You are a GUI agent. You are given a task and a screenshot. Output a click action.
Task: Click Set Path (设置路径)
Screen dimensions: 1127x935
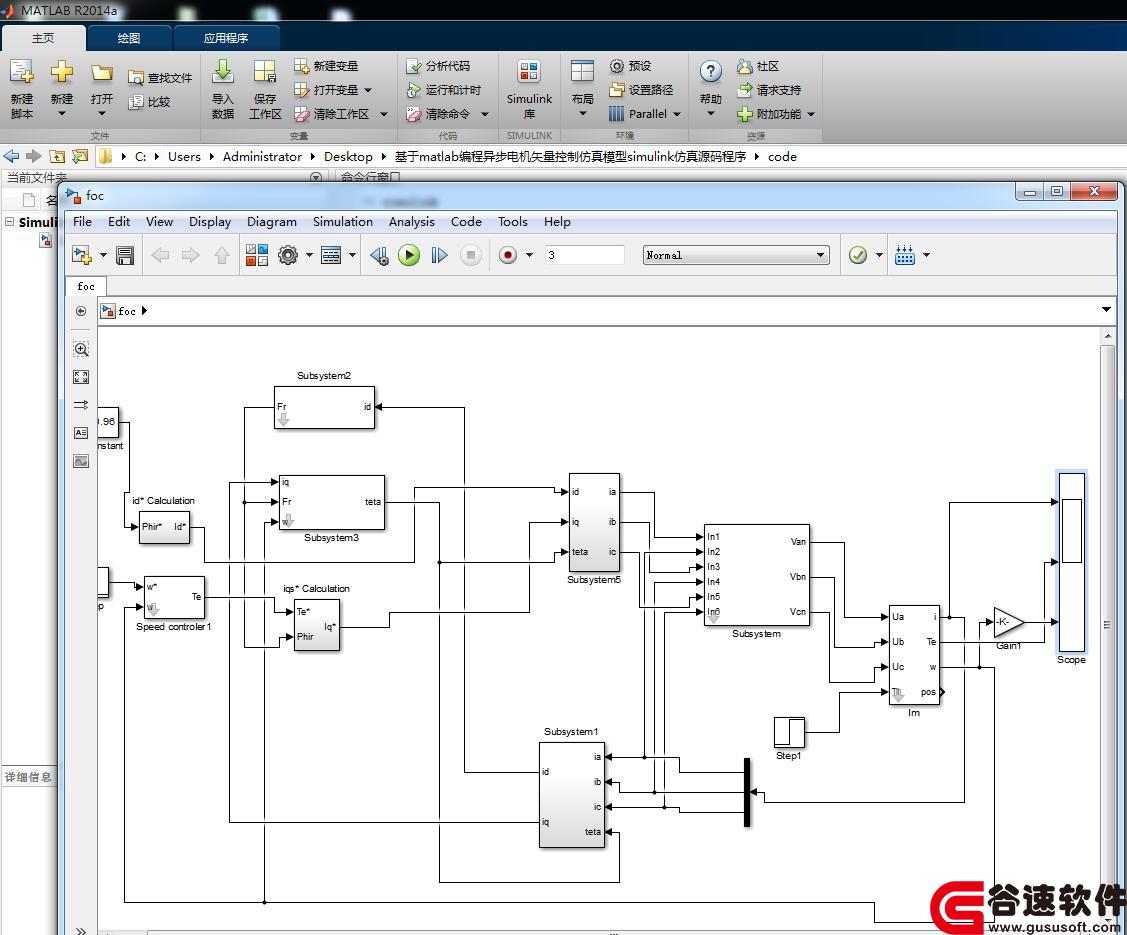pos(641,90)
